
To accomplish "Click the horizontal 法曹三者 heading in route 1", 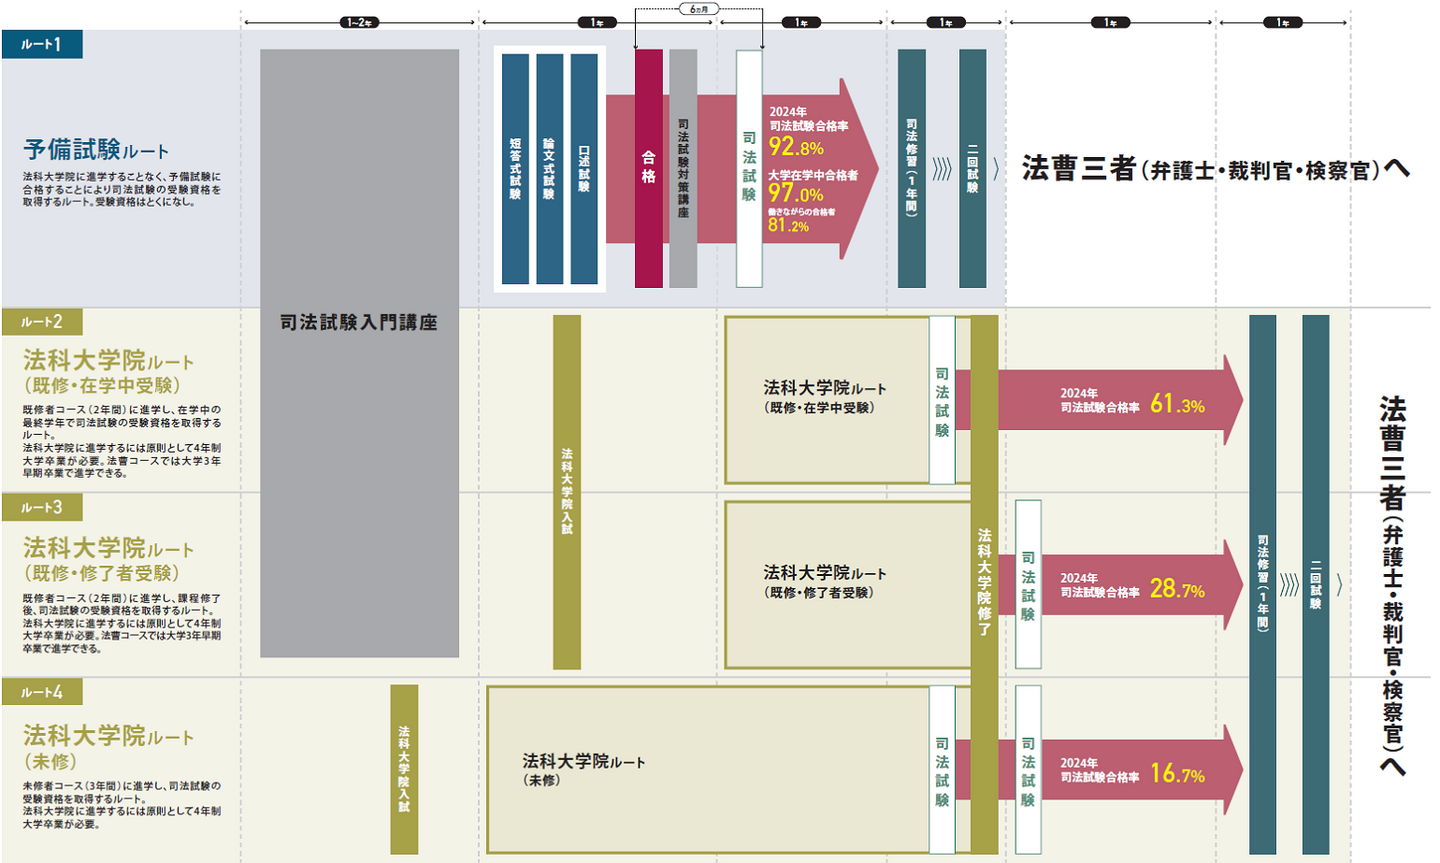I will [1214, 169].
